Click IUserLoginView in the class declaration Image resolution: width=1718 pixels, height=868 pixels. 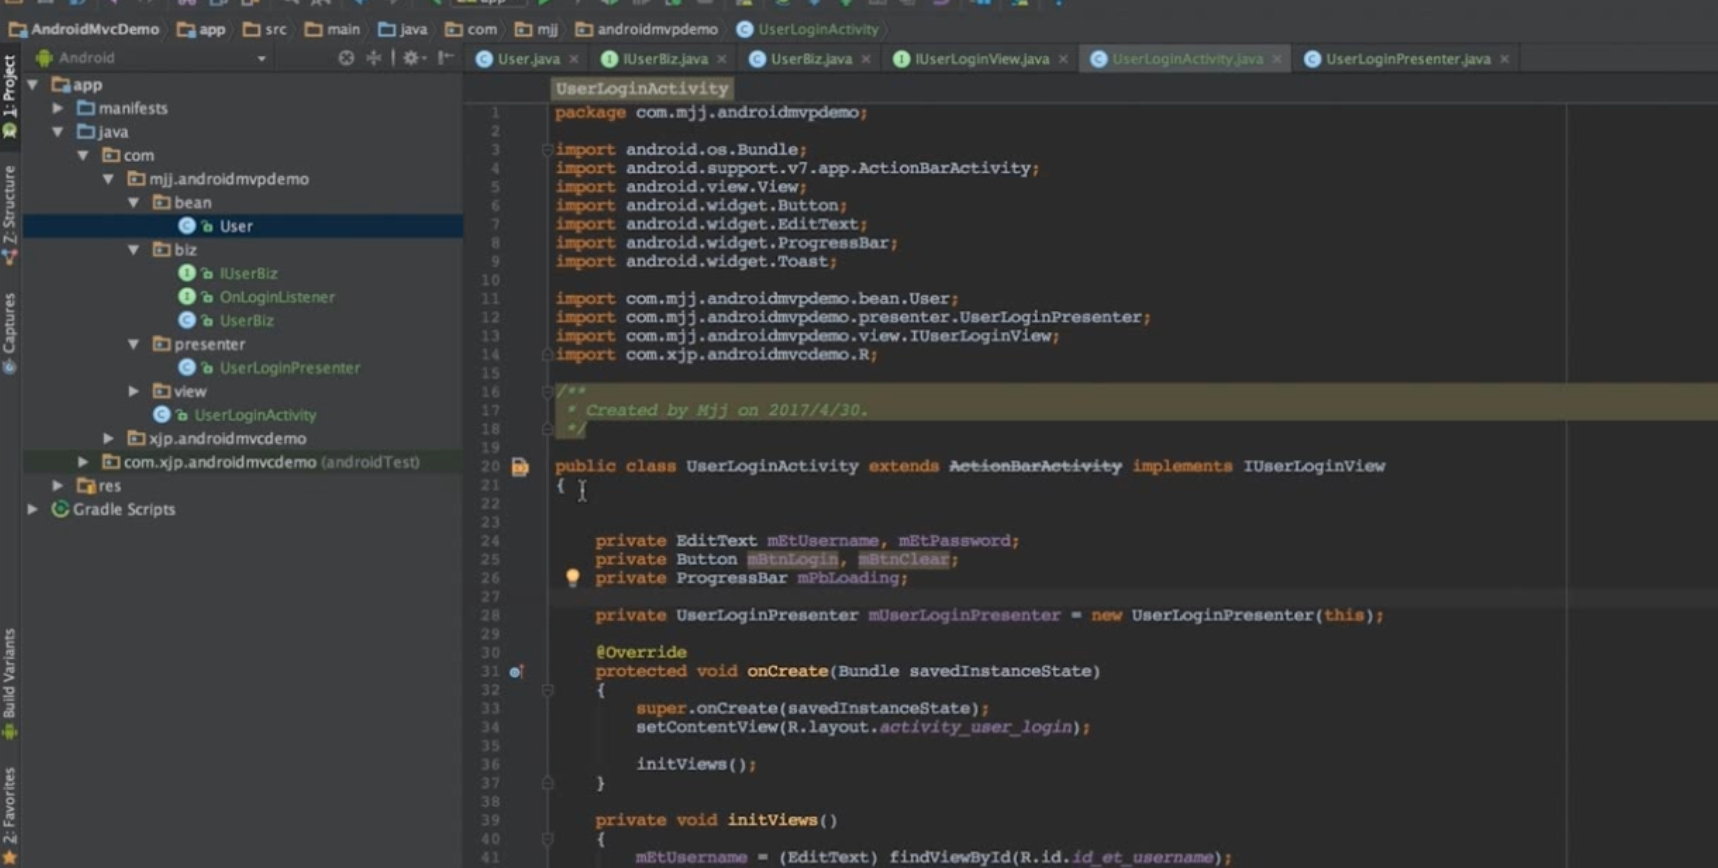coord(1314,466)
